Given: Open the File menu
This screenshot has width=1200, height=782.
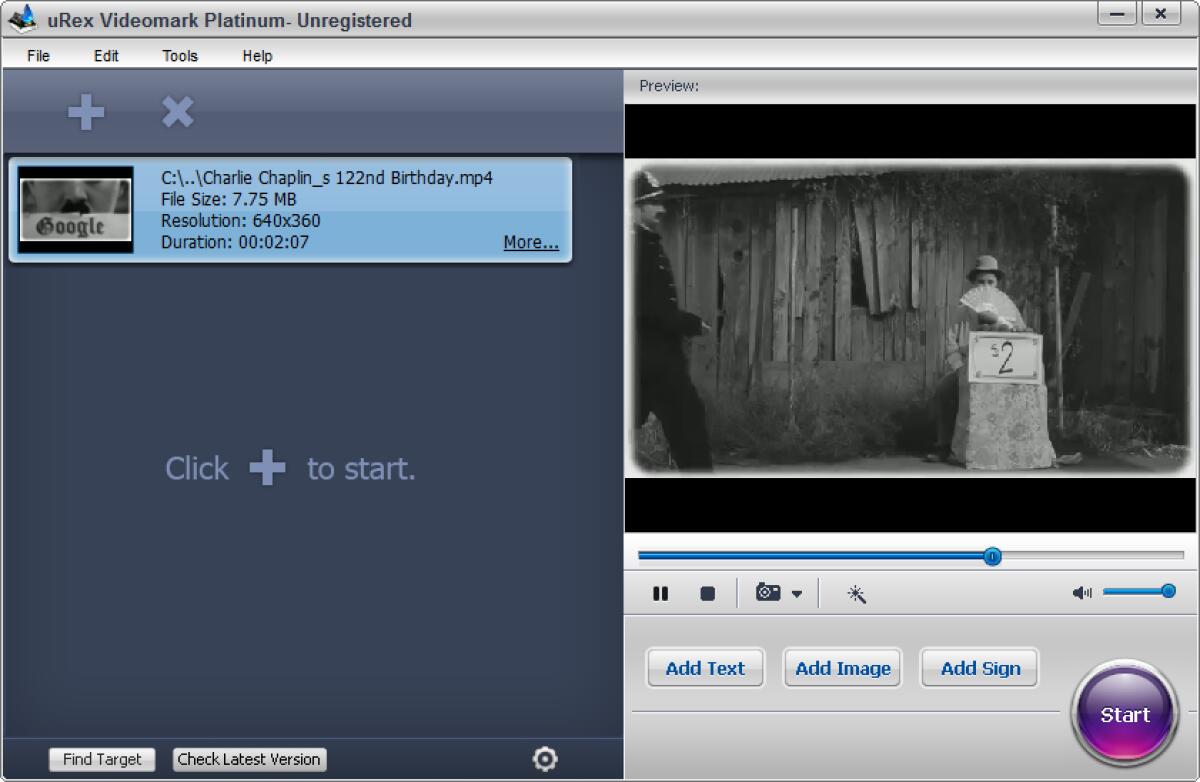Looking at the screenshot, I should point(37,57).
